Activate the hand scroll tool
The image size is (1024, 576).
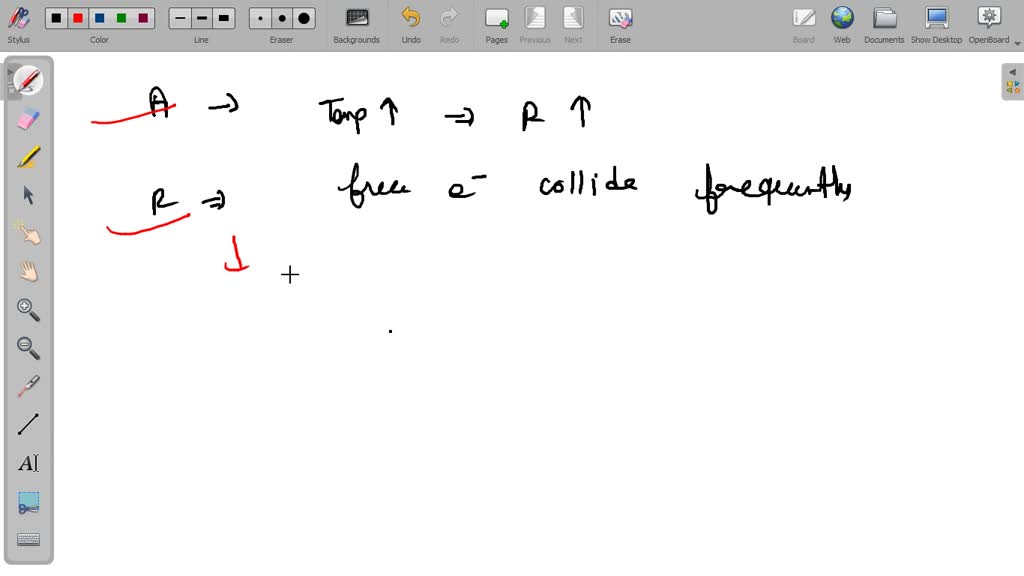tap(27, 270)
